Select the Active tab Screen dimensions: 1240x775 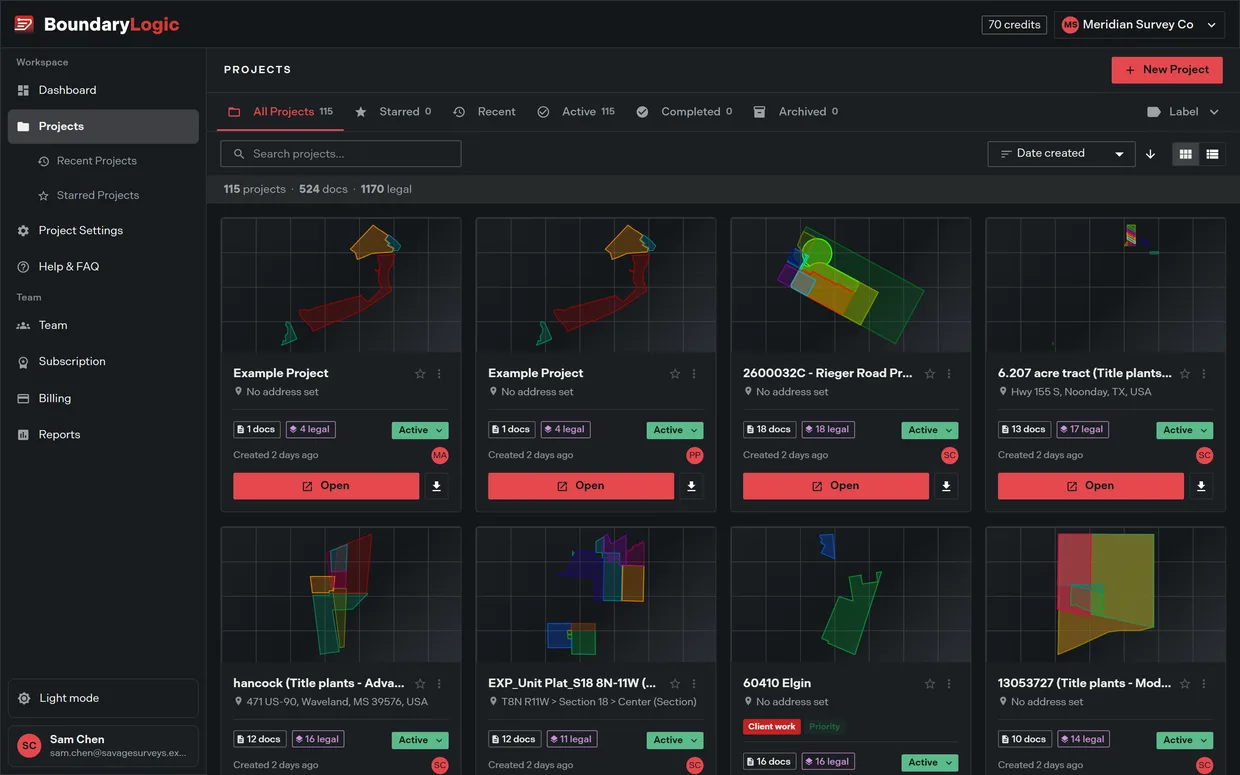click(576, 112)
